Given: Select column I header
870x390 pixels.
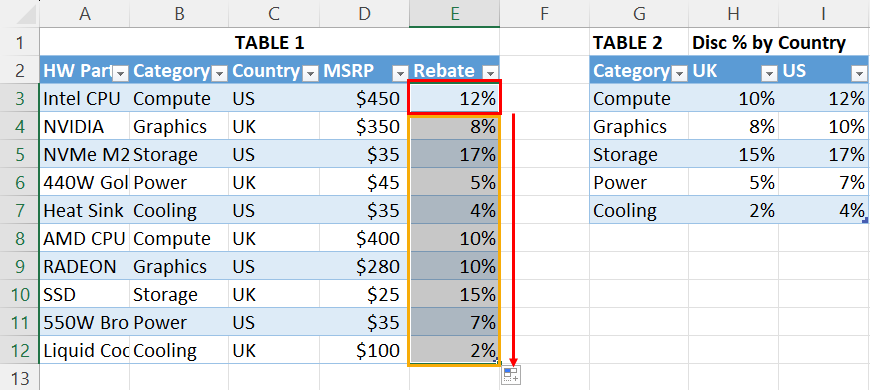Looking at the screenshot, I should pyautogui.click(x=824, y=14).
